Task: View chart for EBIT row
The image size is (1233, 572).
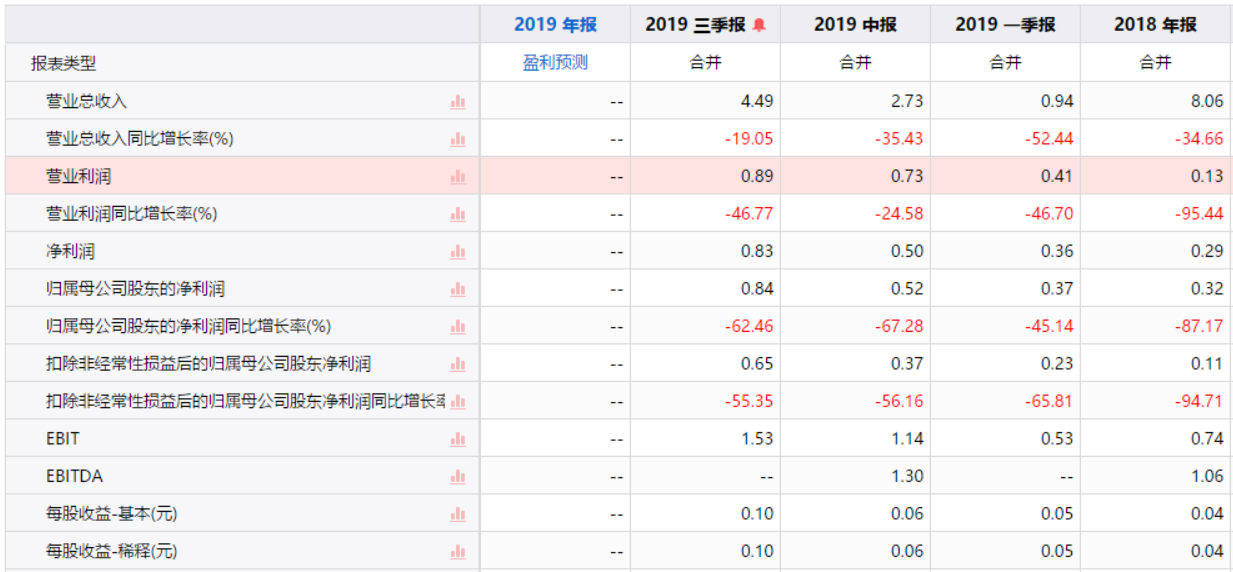Action: (x=458, y=439)
